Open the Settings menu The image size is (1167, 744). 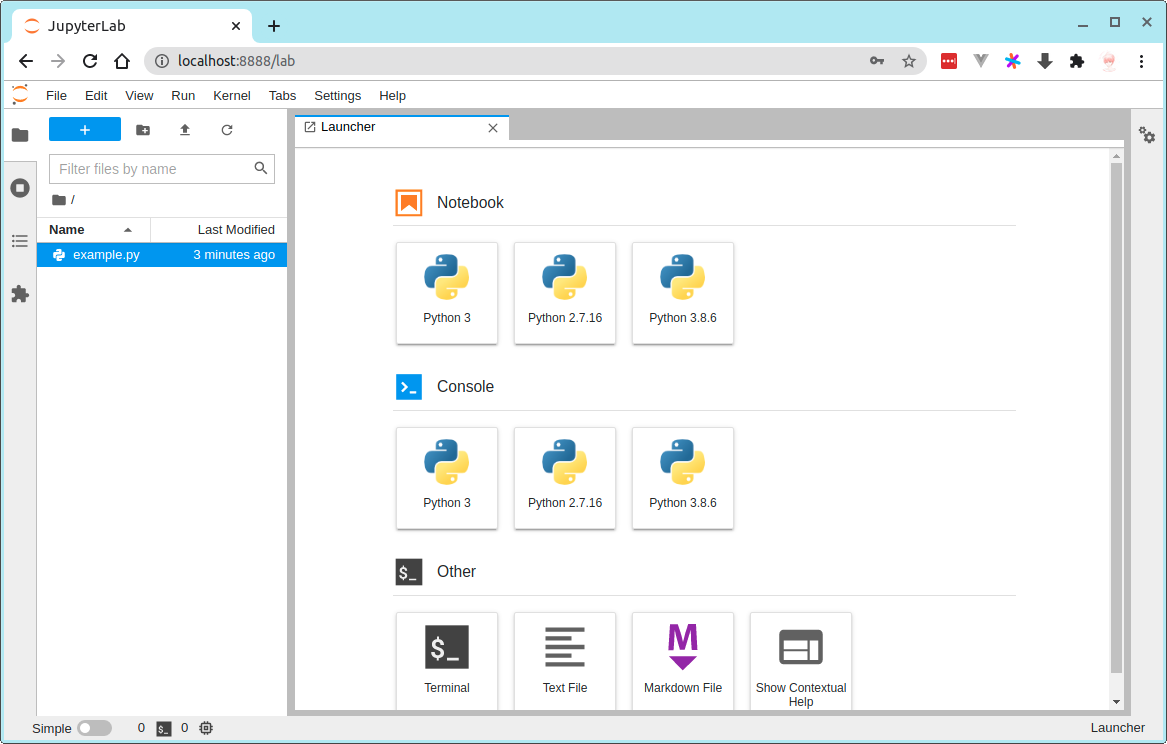pyautogui.click(x=337, y=95)
